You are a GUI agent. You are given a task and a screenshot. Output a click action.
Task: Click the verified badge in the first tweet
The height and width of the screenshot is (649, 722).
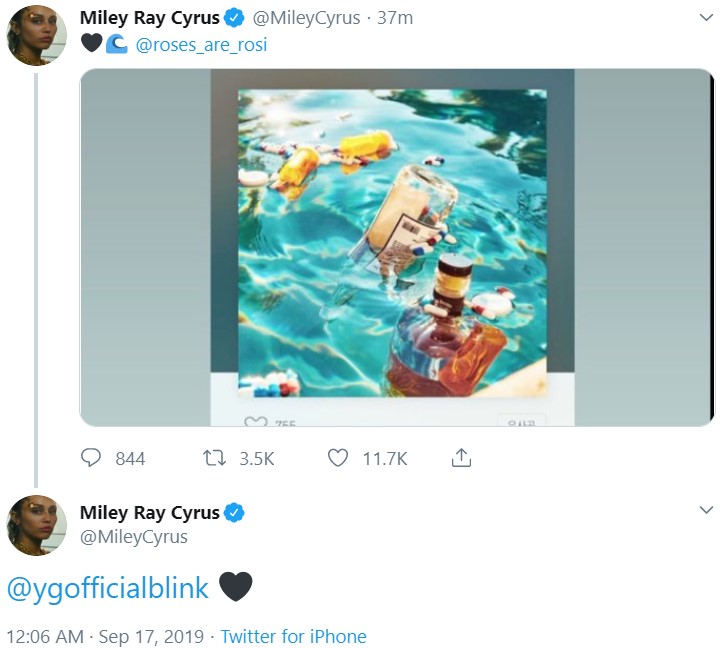(233, 18)
